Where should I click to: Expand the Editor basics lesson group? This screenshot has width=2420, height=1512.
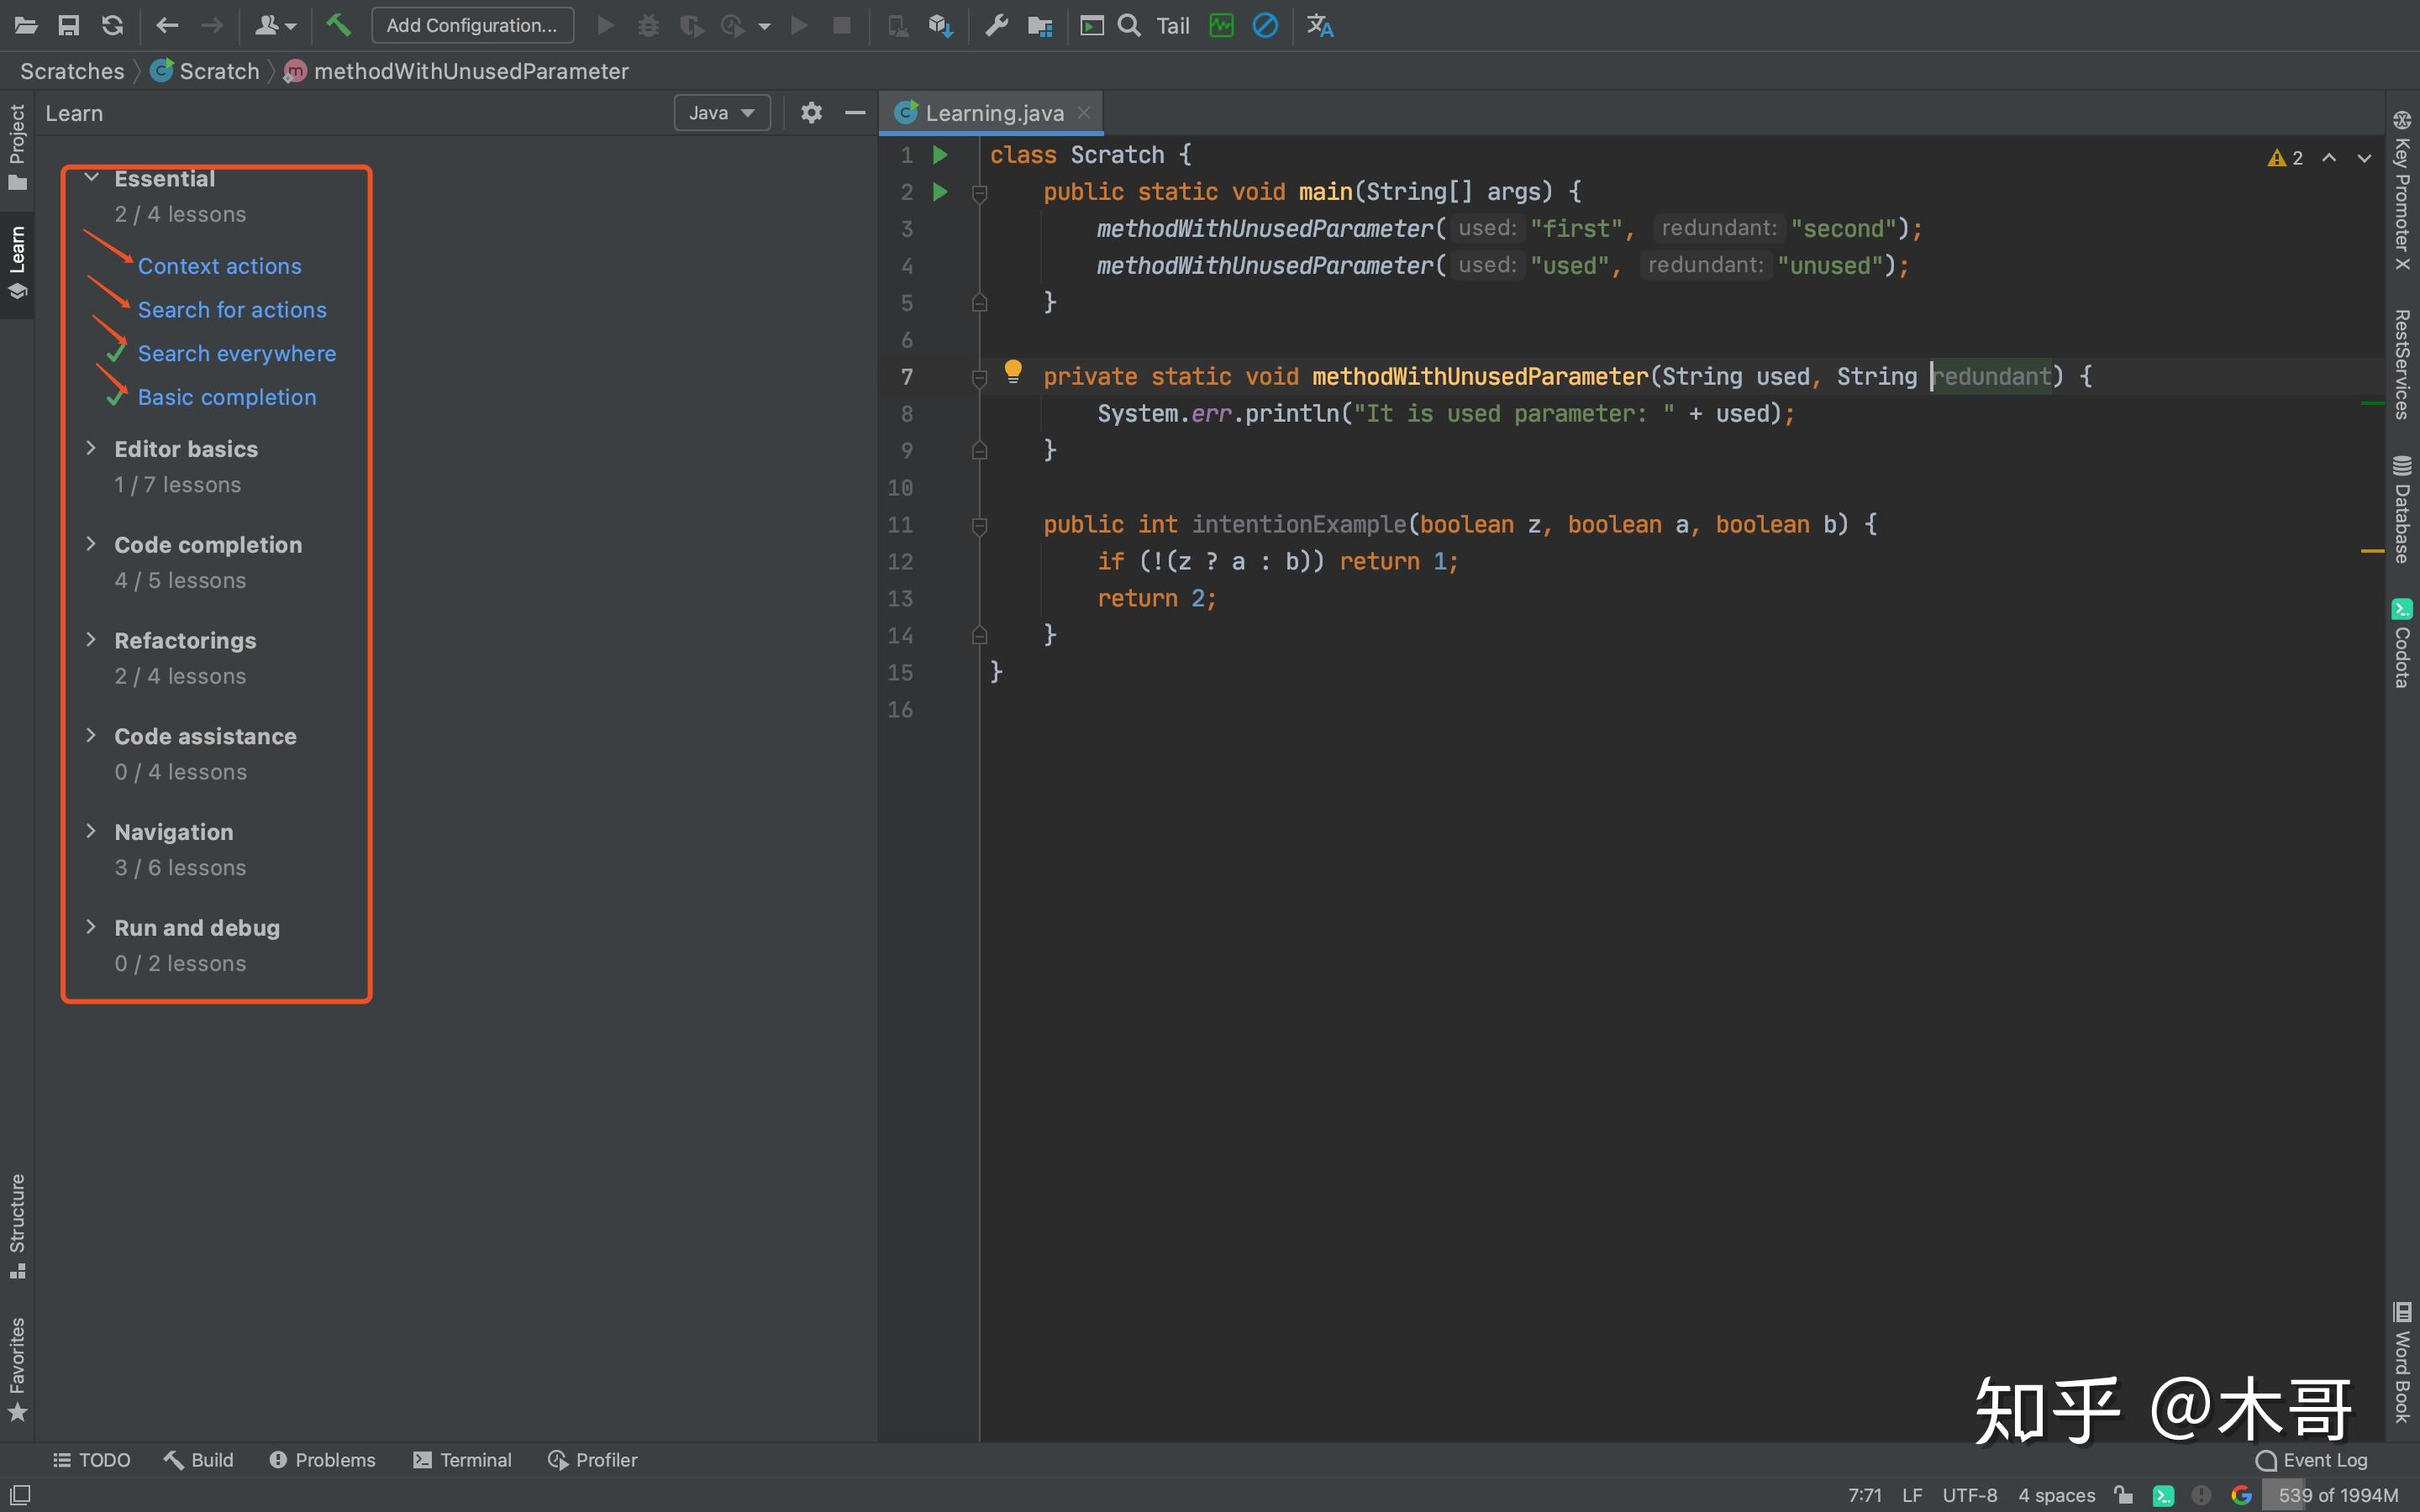[92, 448]
